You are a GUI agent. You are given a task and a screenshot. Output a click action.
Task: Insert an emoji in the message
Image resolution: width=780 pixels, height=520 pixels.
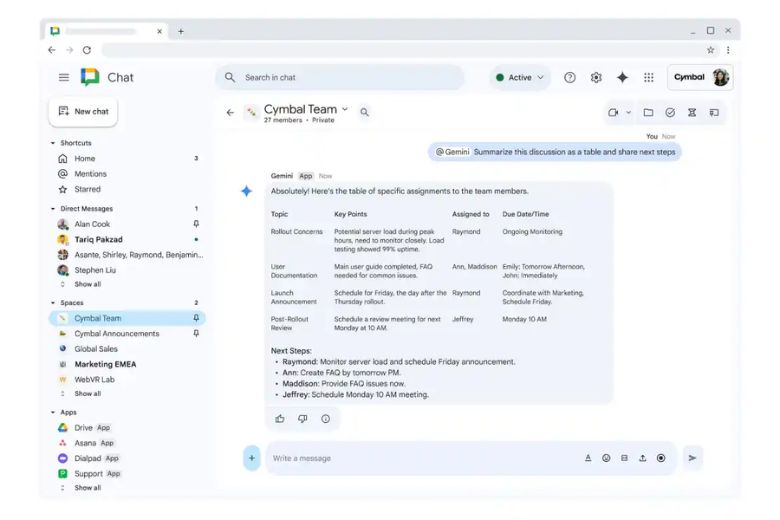click(606, 458)
